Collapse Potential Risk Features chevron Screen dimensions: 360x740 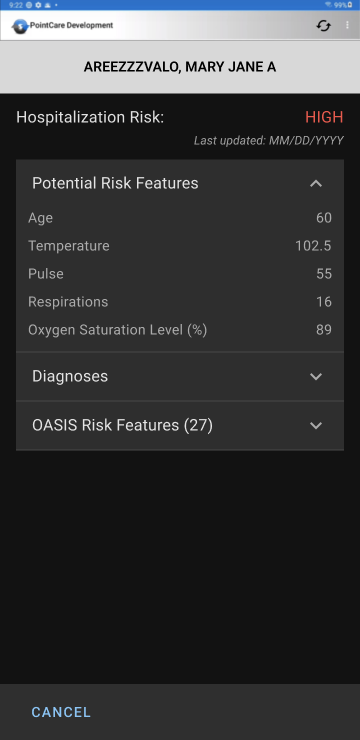click(x=316, y=183)
